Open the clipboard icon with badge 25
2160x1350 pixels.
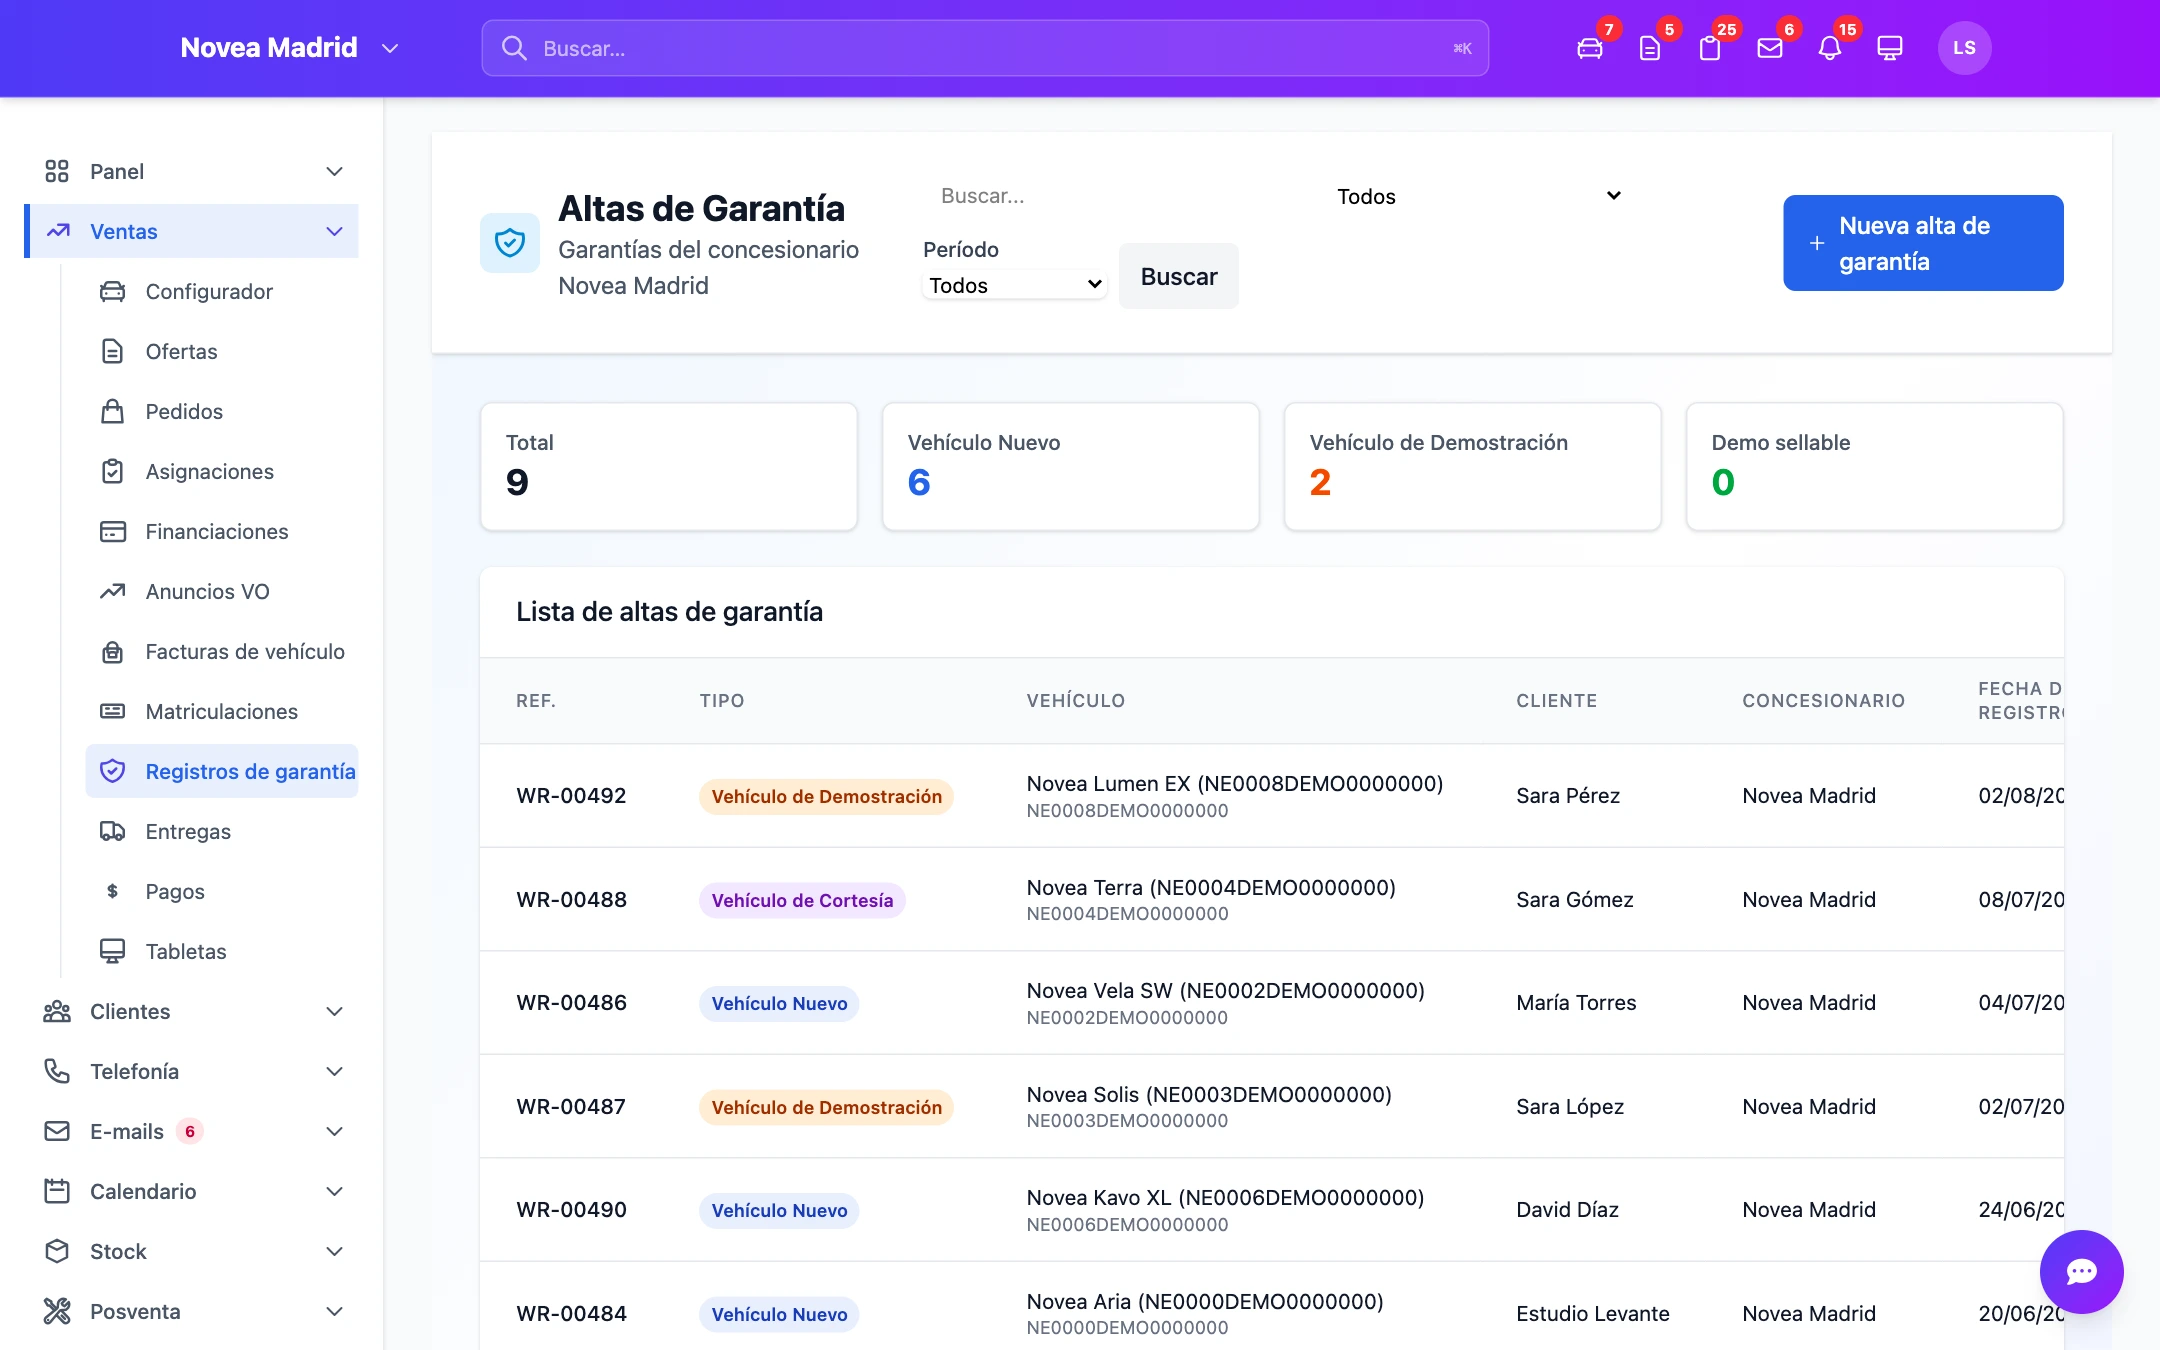[x=1710, y=48]
